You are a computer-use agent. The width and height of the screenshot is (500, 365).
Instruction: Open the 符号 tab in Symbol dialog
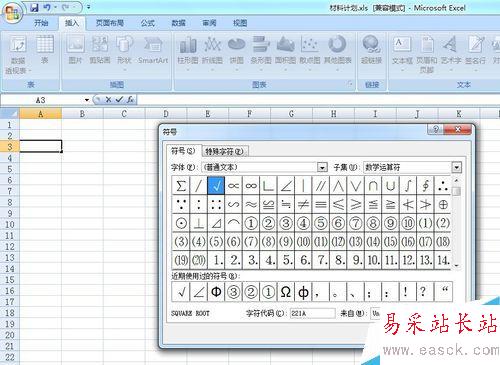click(183, 151)
